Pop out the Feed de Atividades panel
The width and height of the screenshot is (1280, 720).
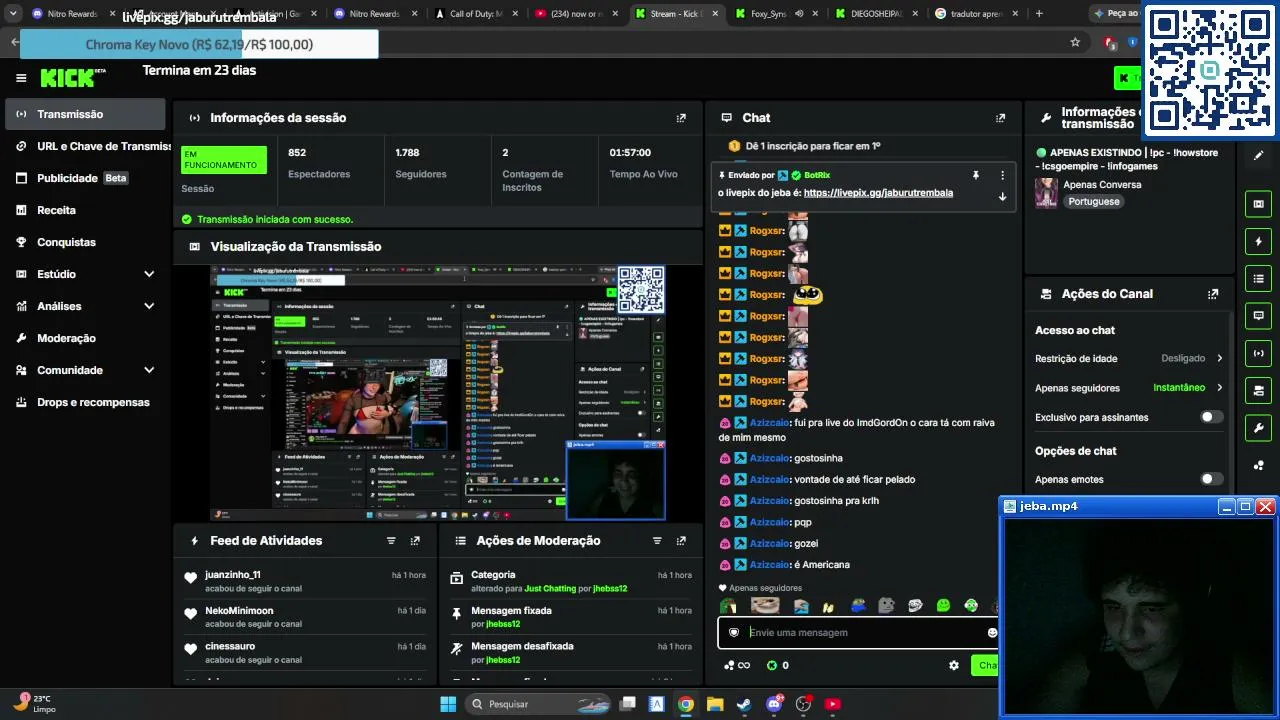(415, 541)
